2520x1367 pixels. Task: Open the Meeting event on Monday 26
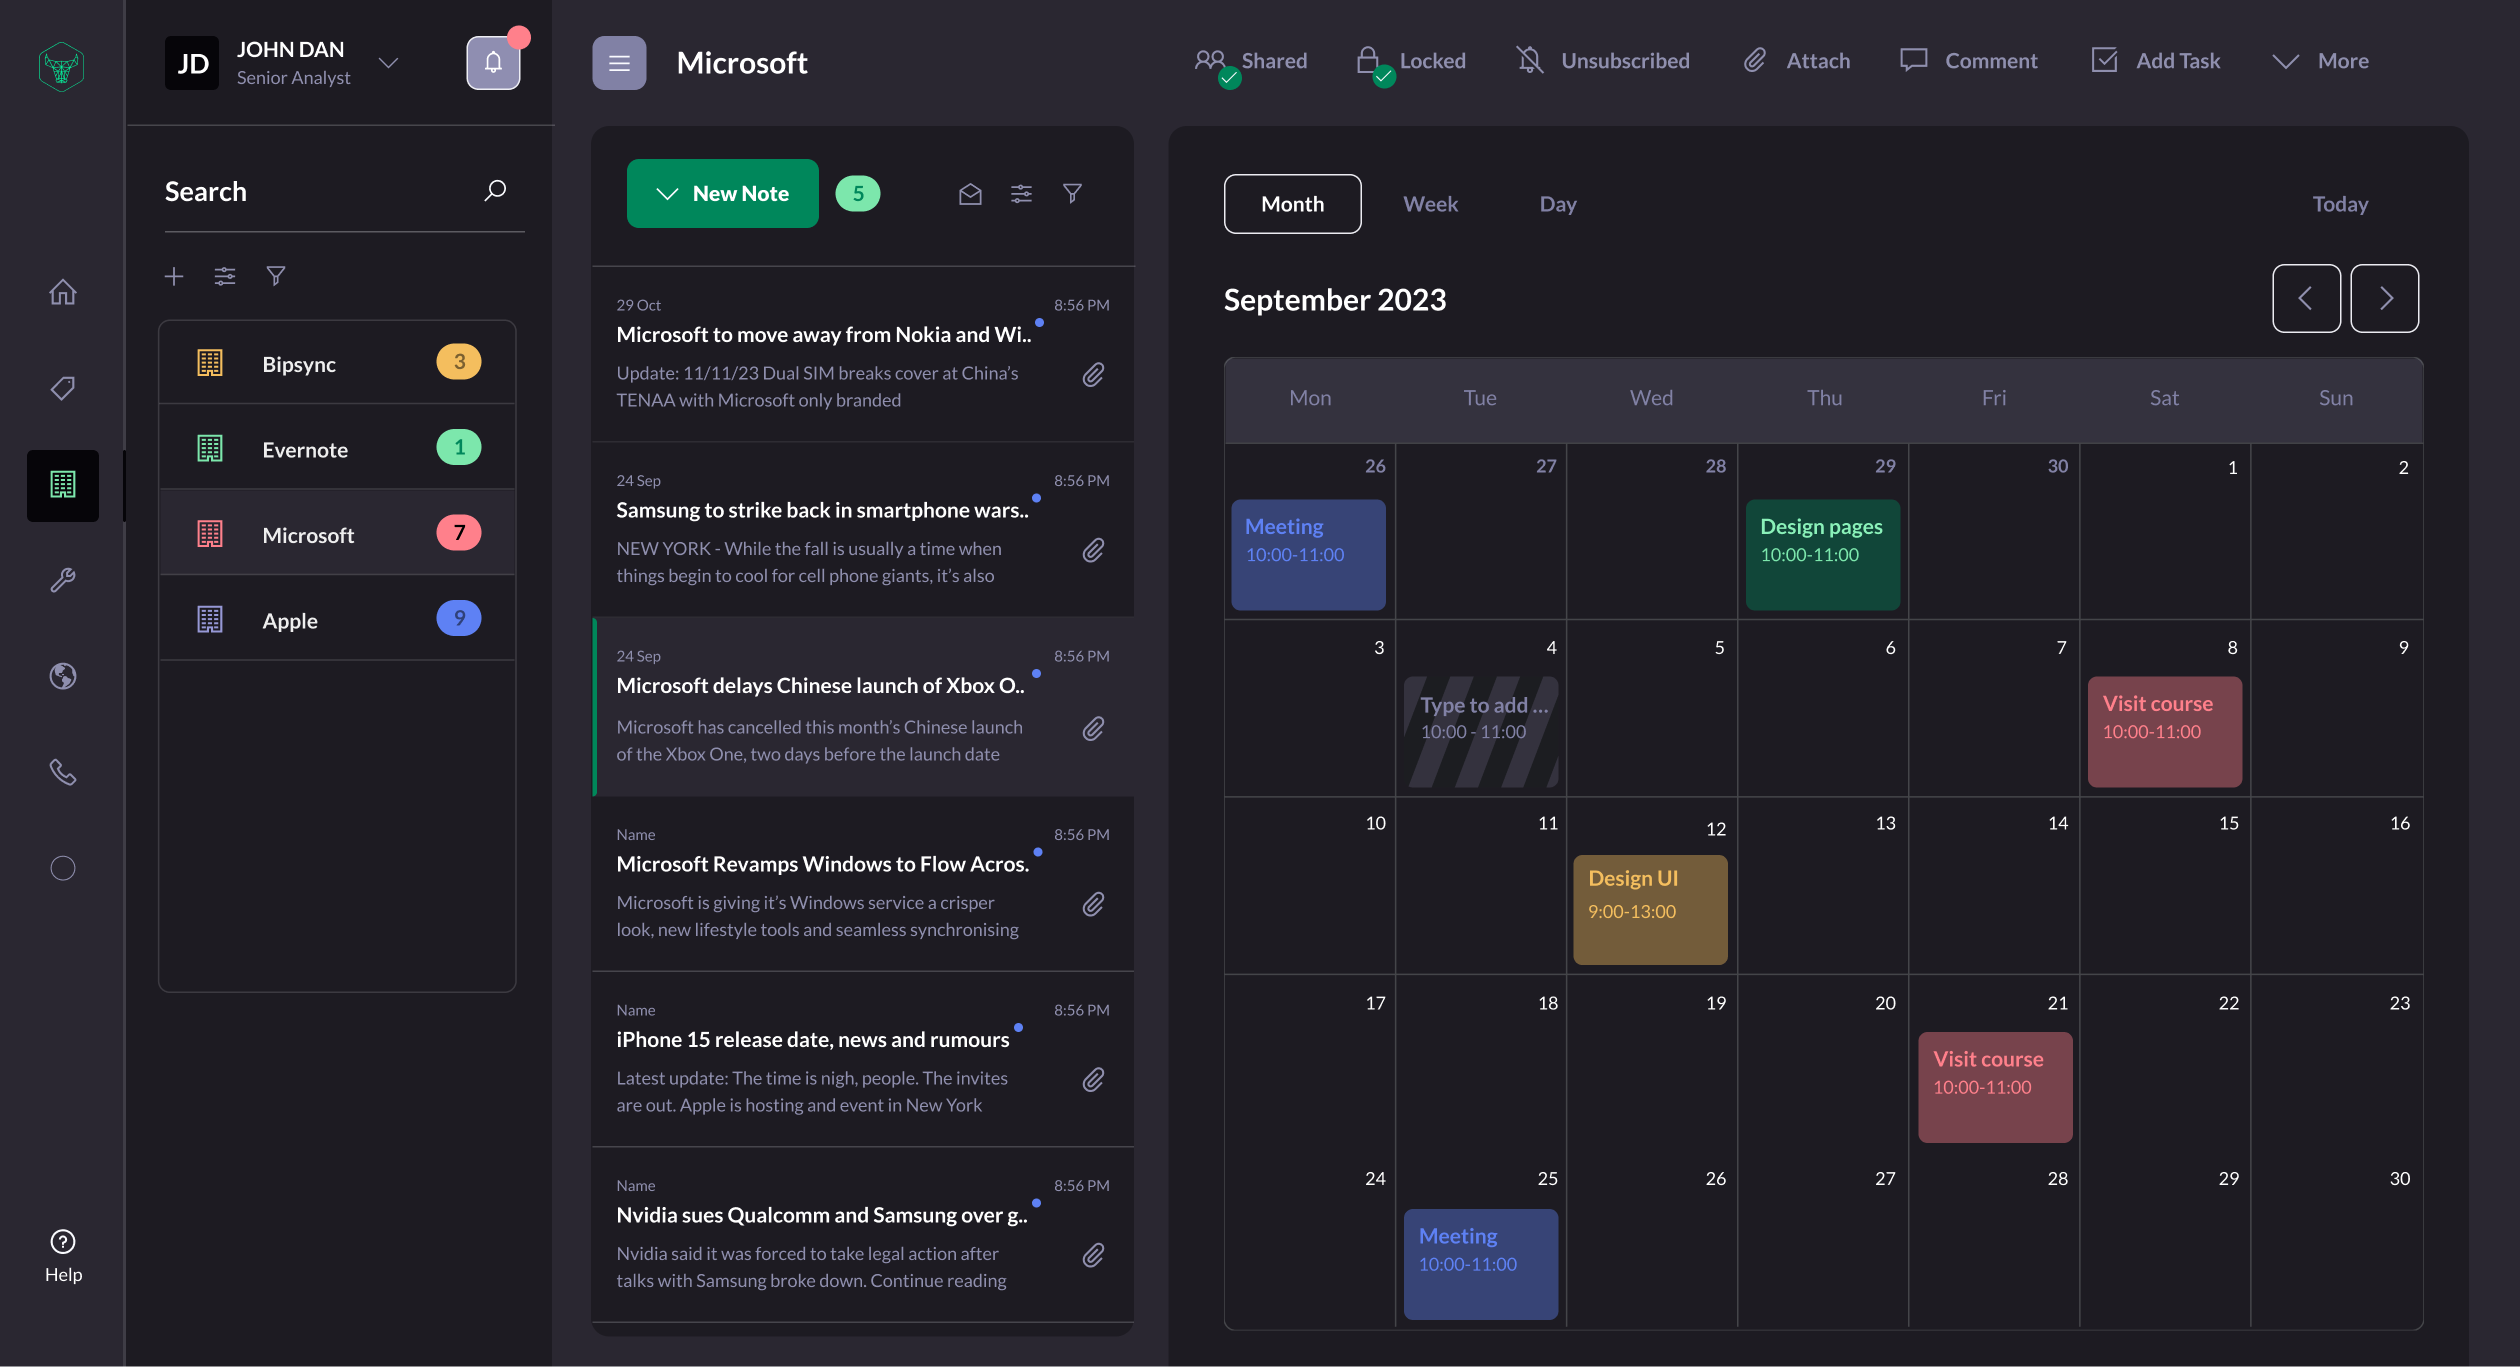click(1308, 555)
